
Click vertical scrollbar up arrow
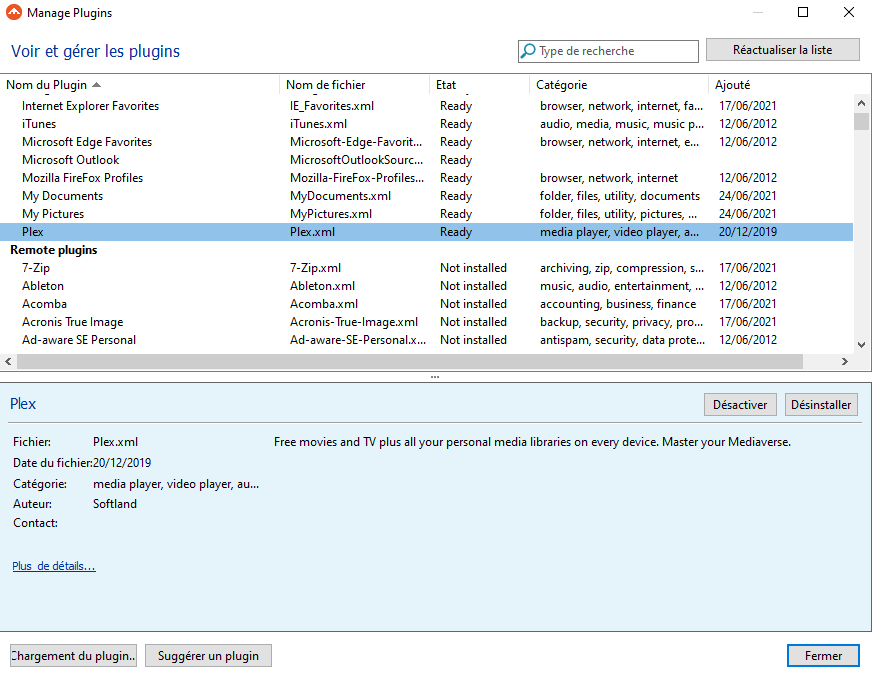coord(861,103)
